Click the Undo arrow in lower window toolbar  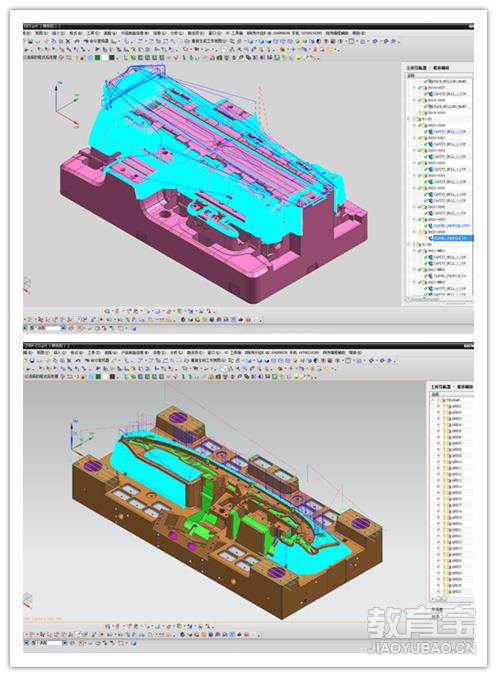point(77,361)
